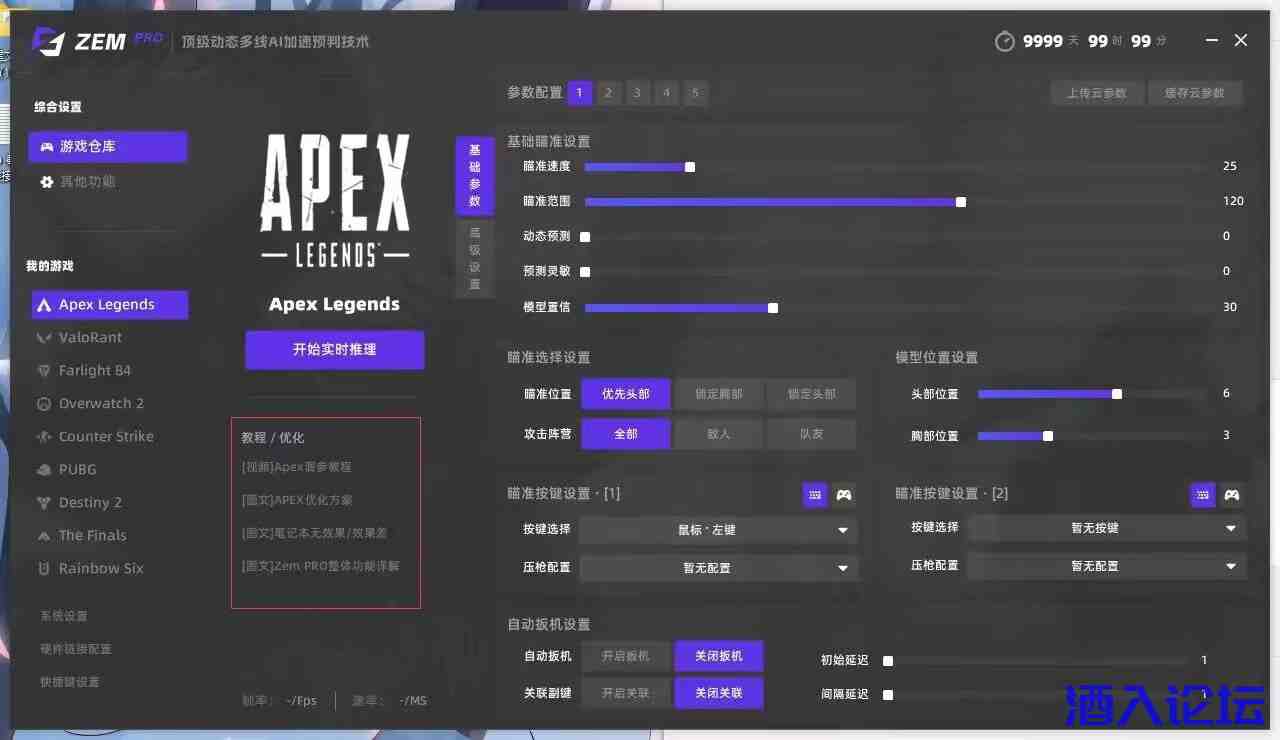Screen dimensions: 1280x740
Task: Open the 按键选择 dropdown showing 暂无按键
Action: (x=1105, y=528)
